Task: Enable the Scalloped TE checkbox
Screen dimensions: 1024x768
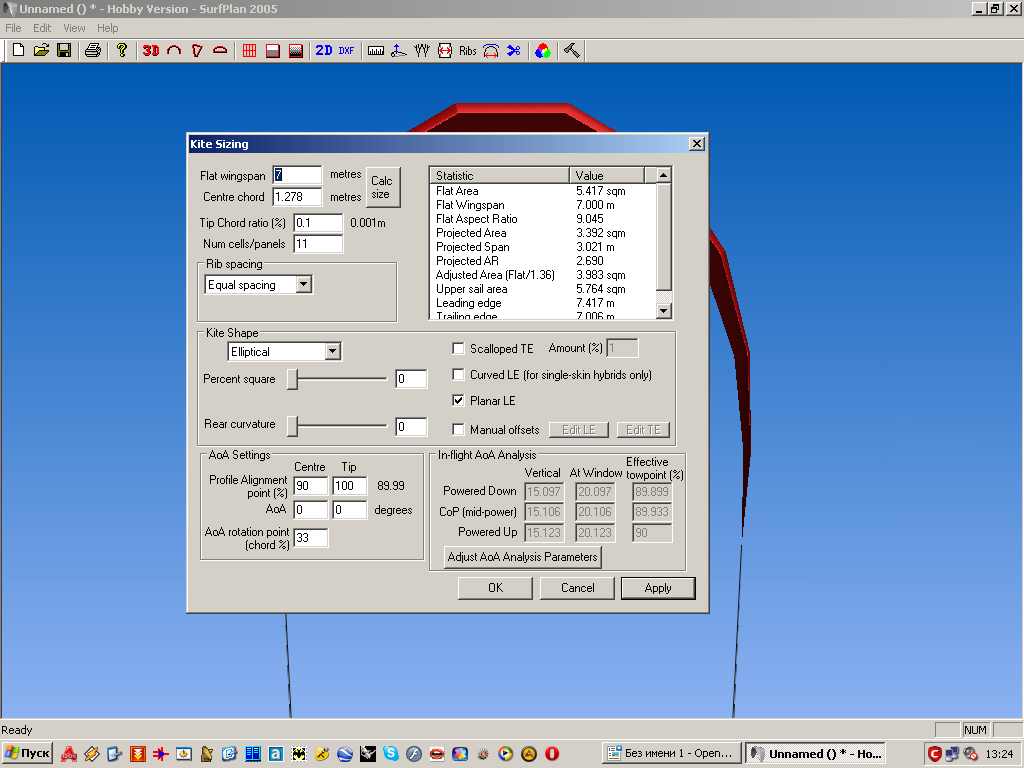Action: (x=459, y=349)
